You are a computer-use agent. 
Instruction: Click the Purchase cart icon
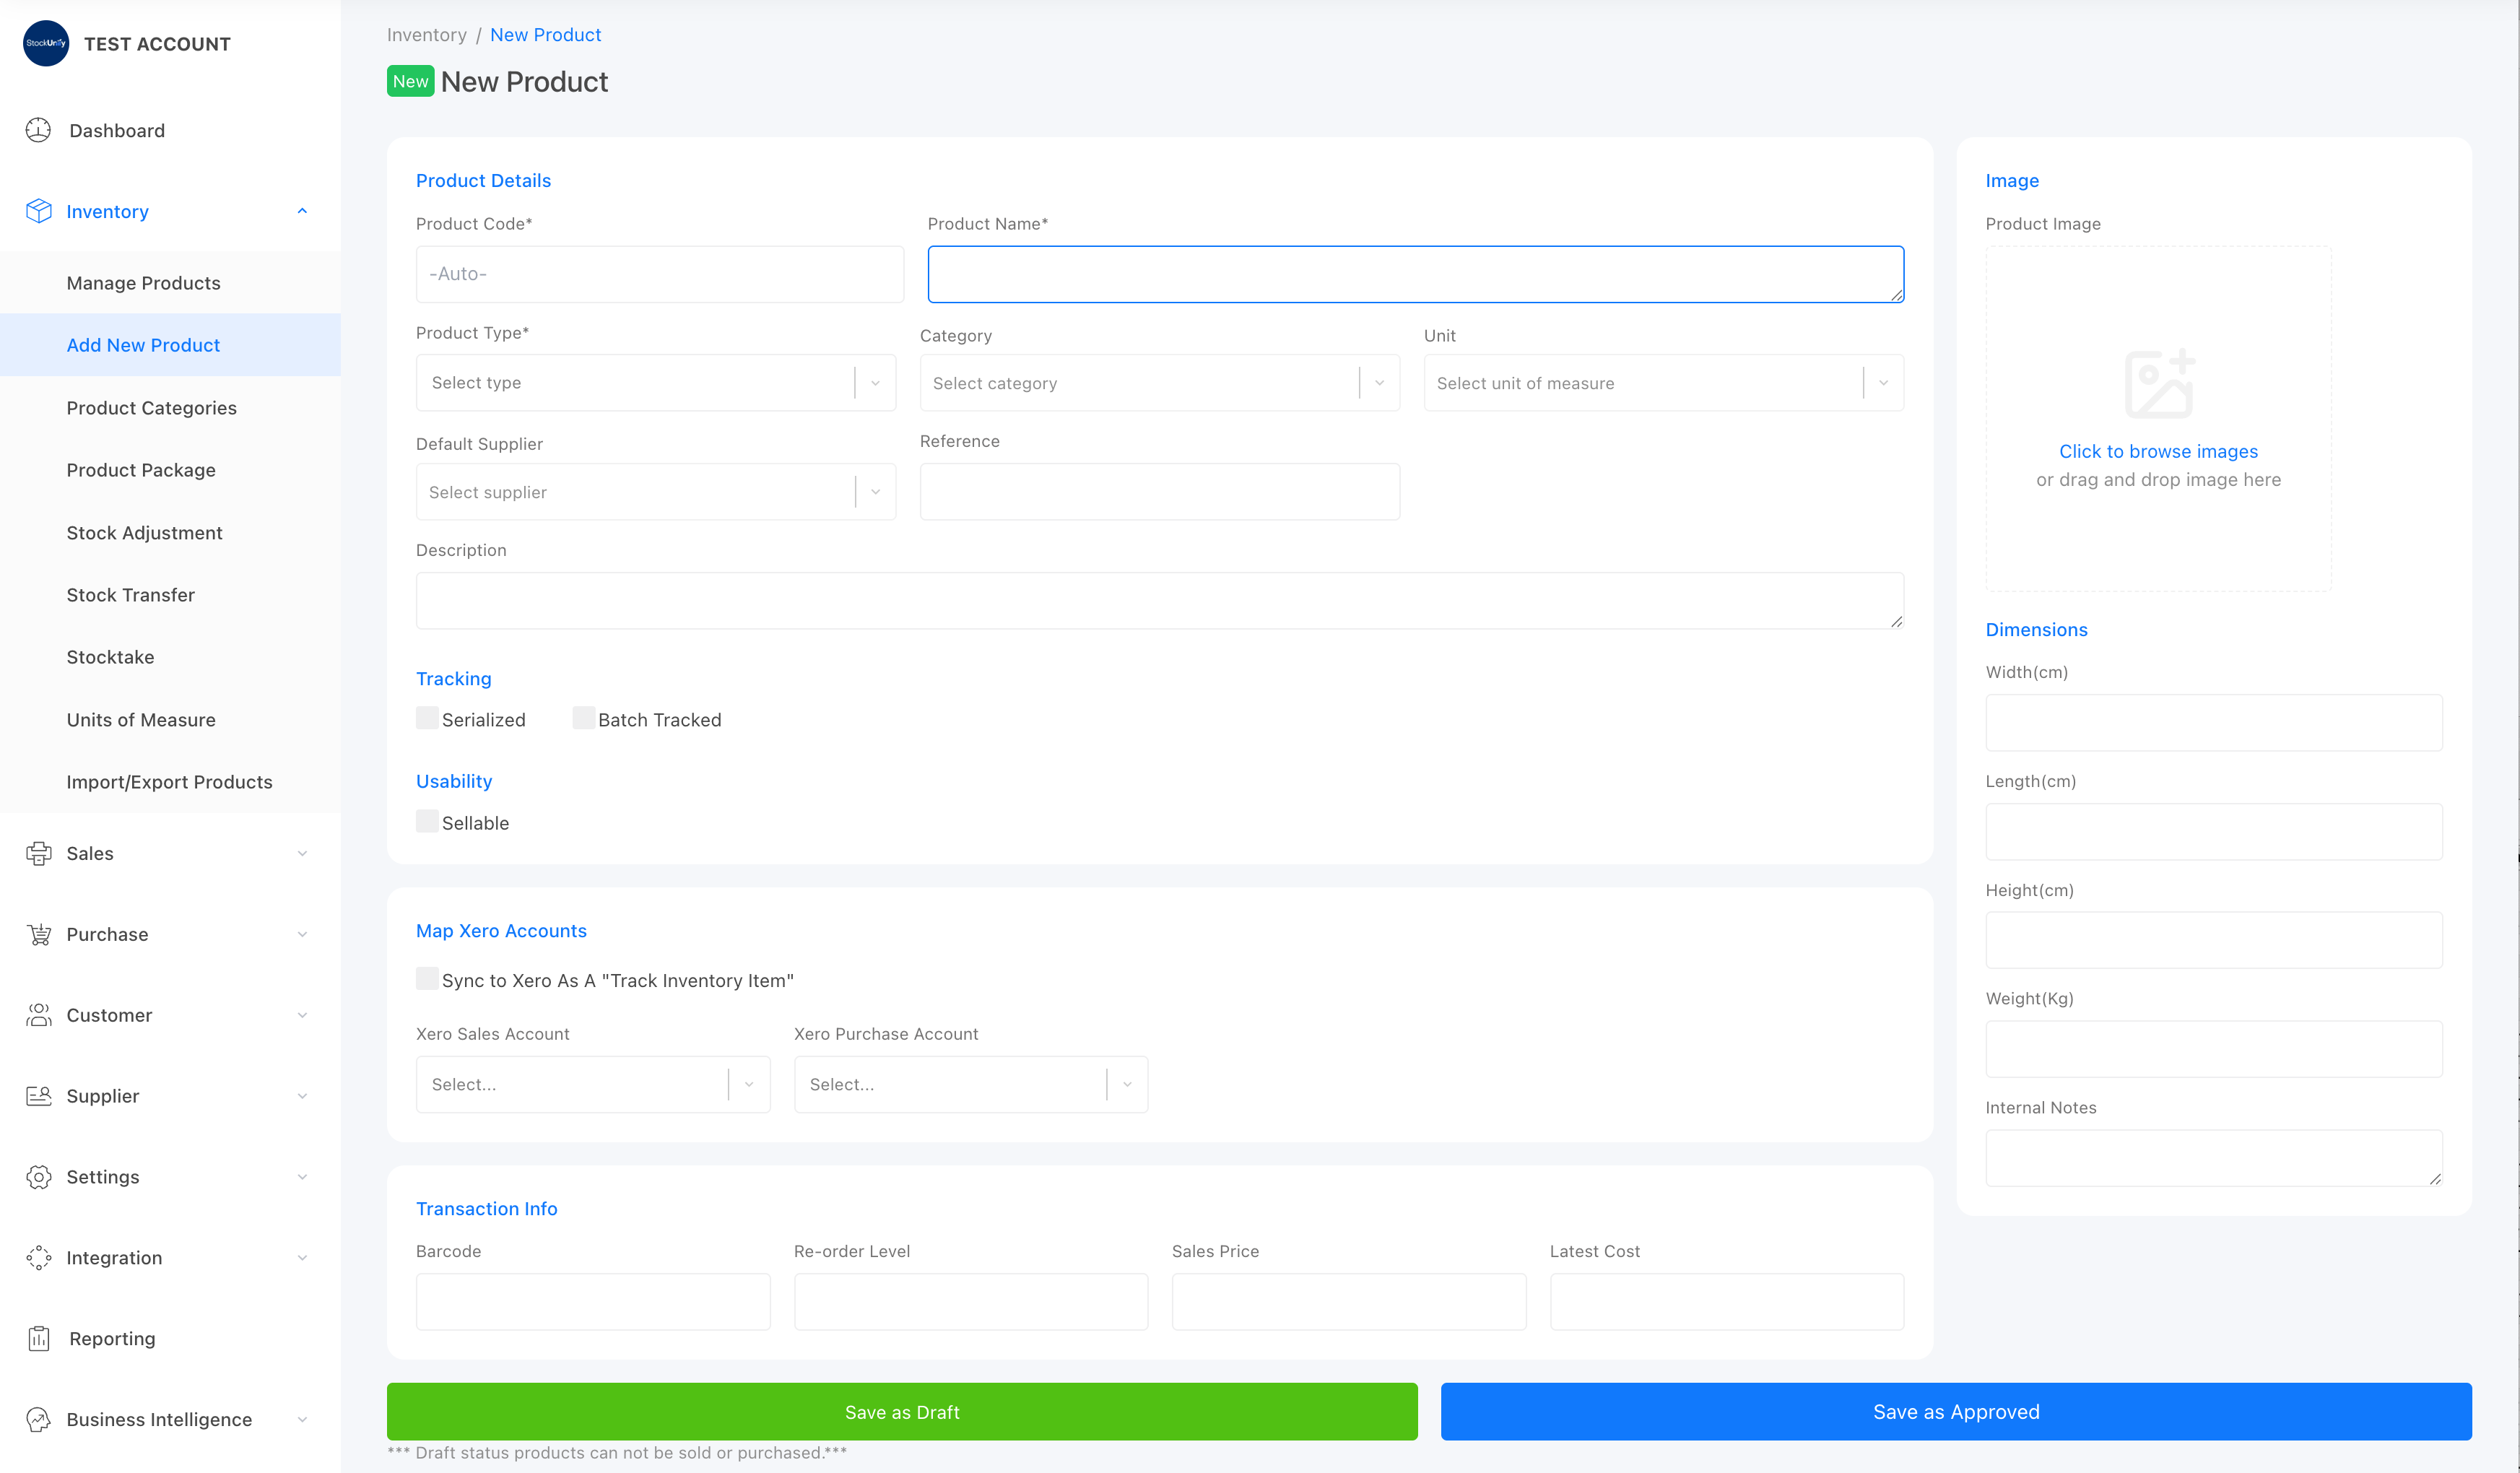coord(38,934)
